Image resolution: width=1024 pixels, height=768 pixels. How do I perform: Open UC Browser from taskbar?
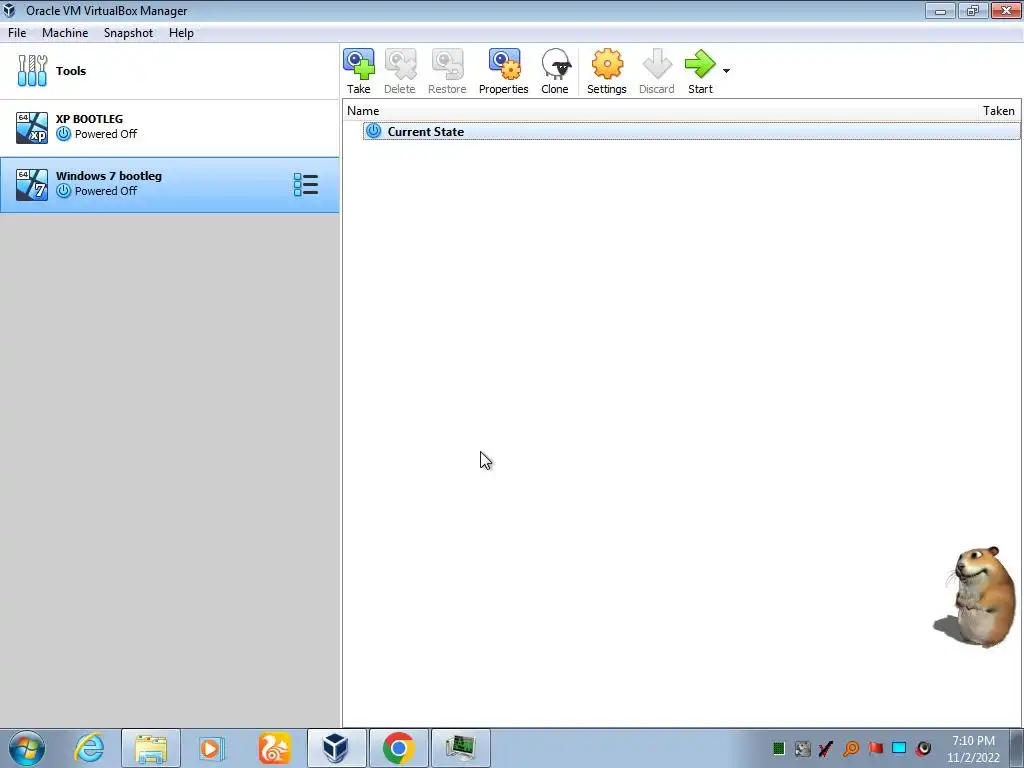pyautogui.click(x=274, y=748)
